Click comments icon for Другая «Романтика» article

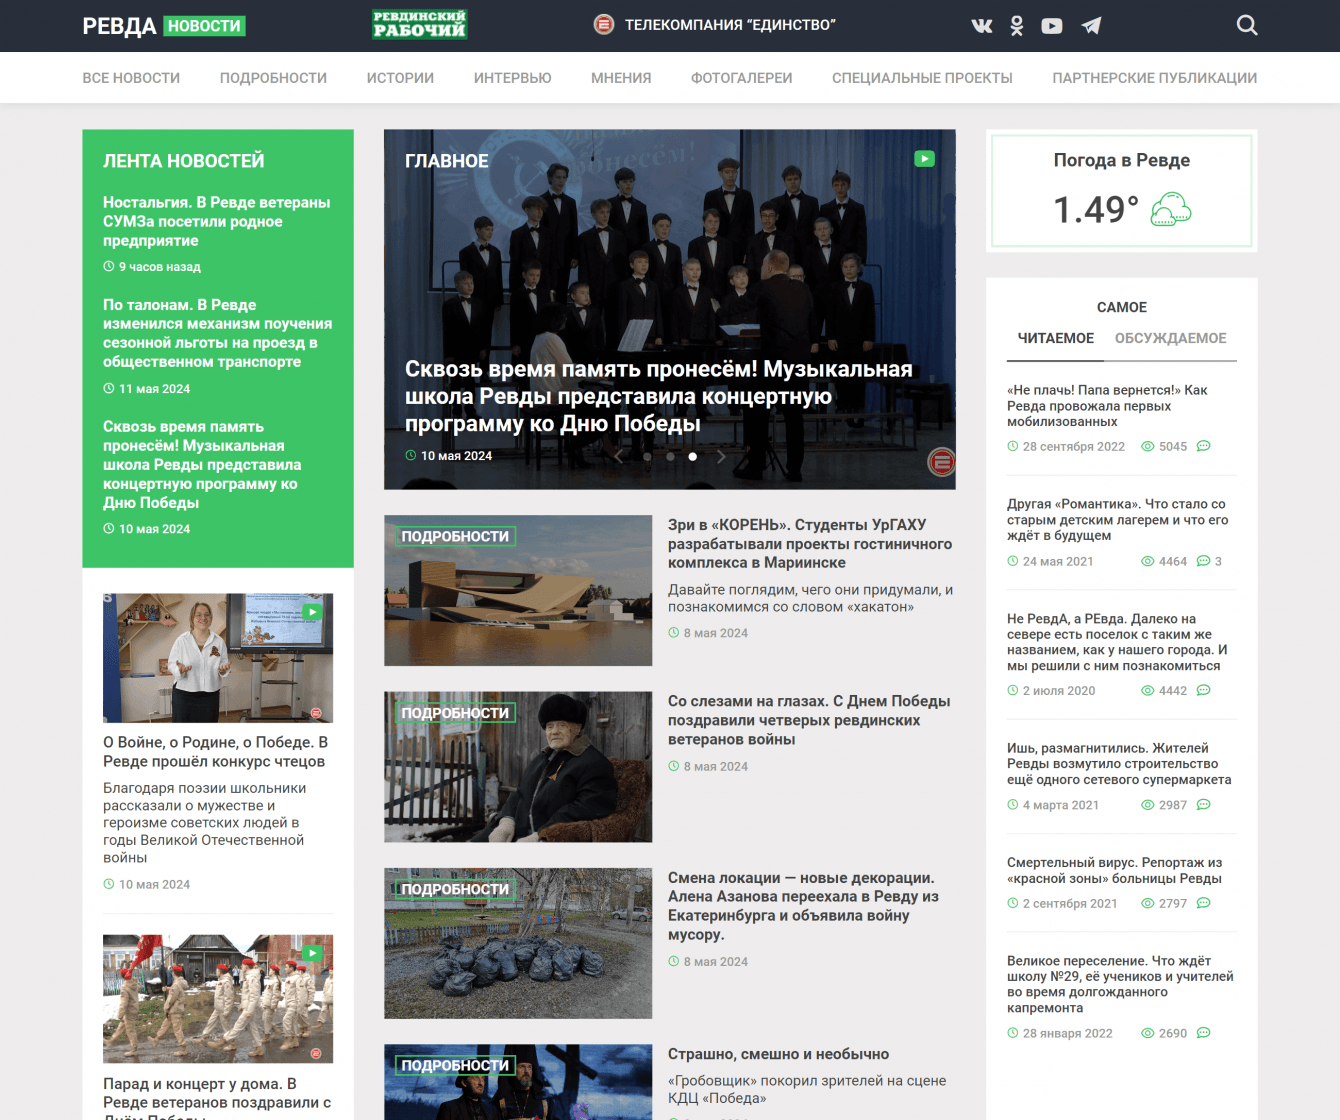(1204, 561)
